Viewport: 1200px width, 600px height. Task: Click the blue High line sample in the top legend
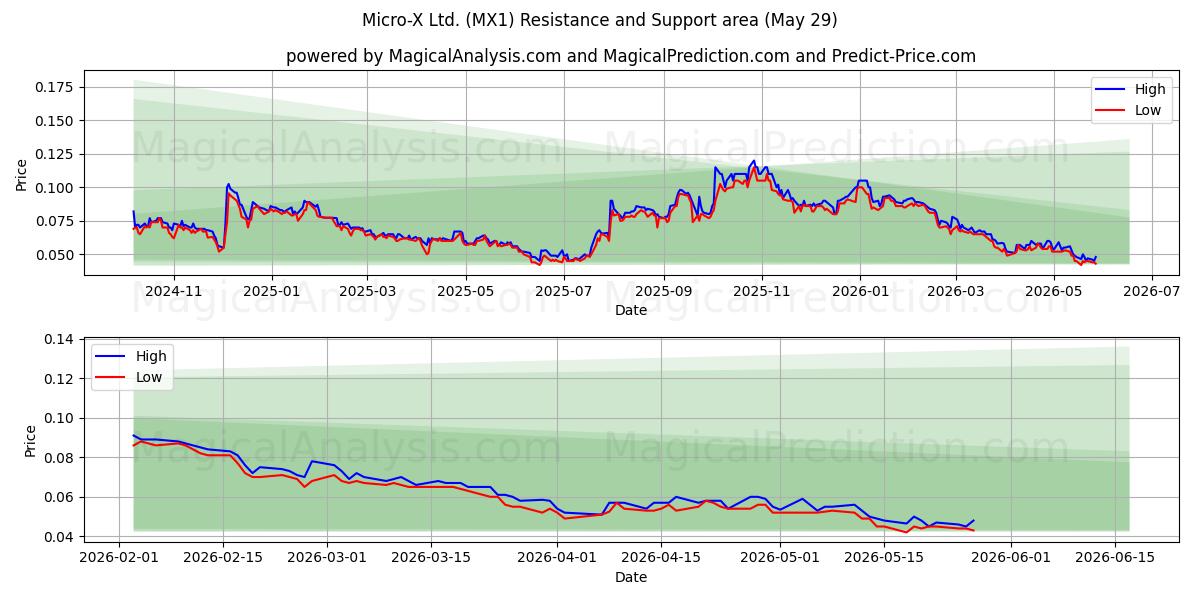click(x=1111, y=90)
